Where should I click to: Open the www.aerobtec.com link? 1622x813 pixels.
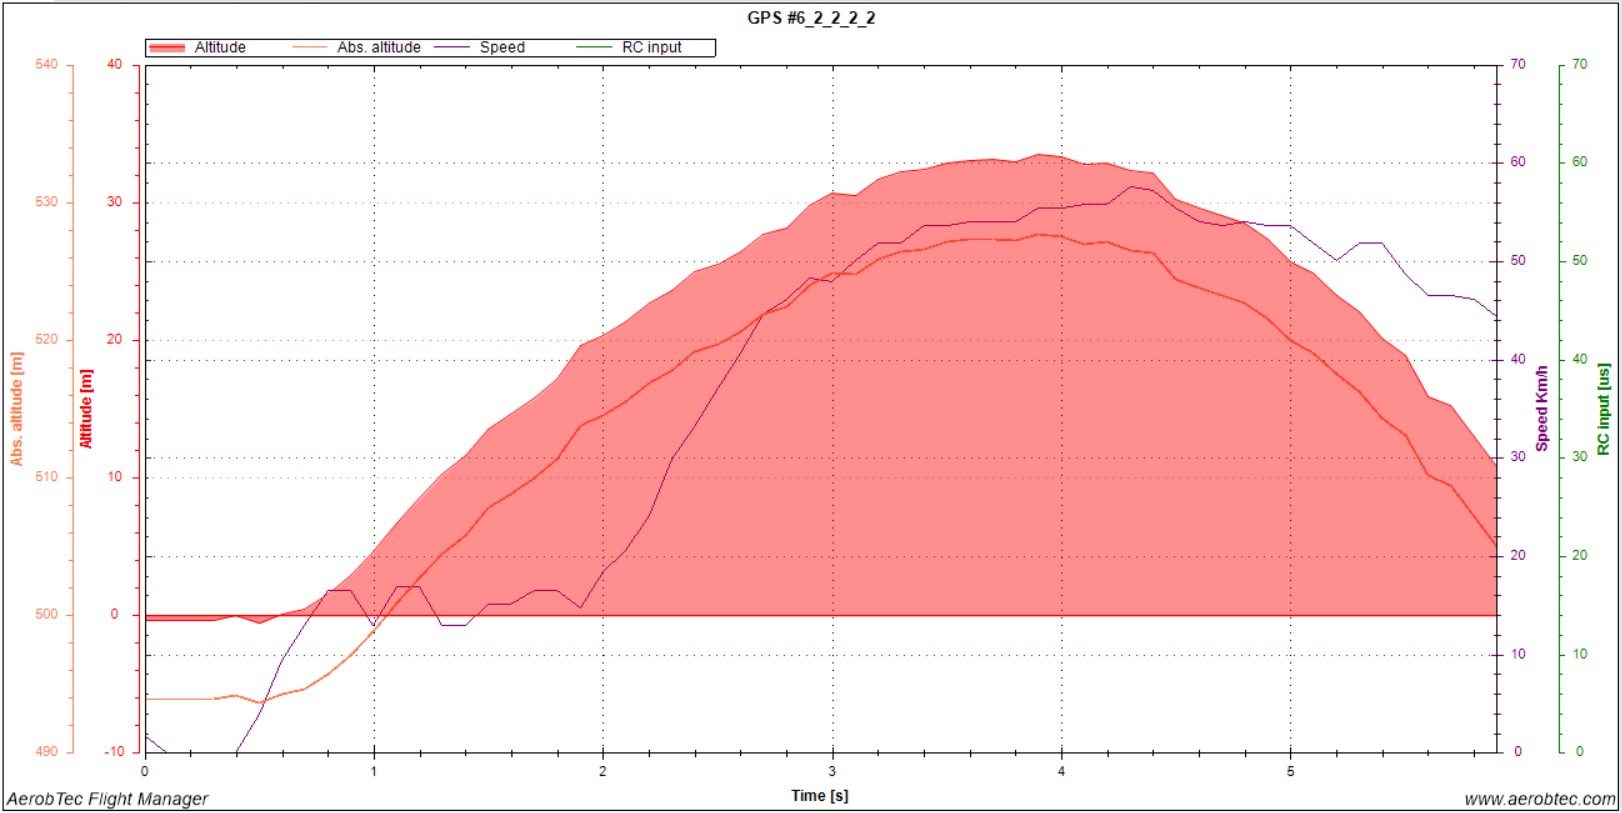[x=1539, y=799]
